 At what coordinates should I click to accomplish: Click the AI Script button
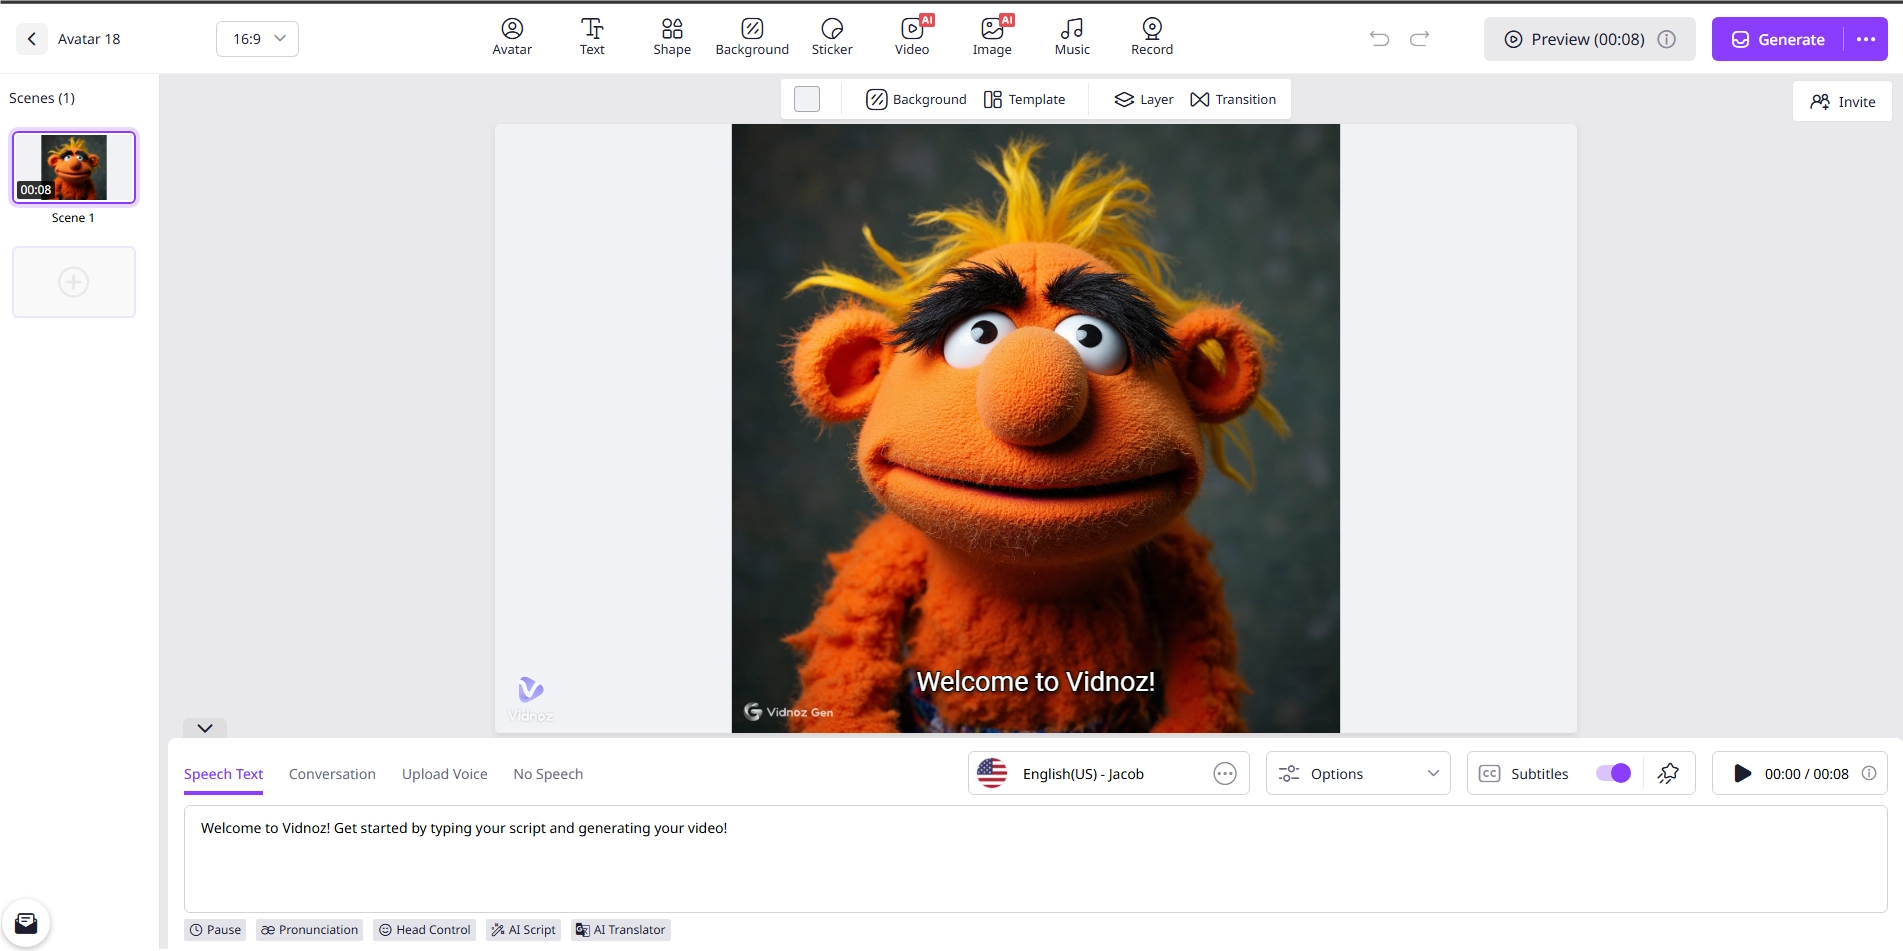coord(523,929)
